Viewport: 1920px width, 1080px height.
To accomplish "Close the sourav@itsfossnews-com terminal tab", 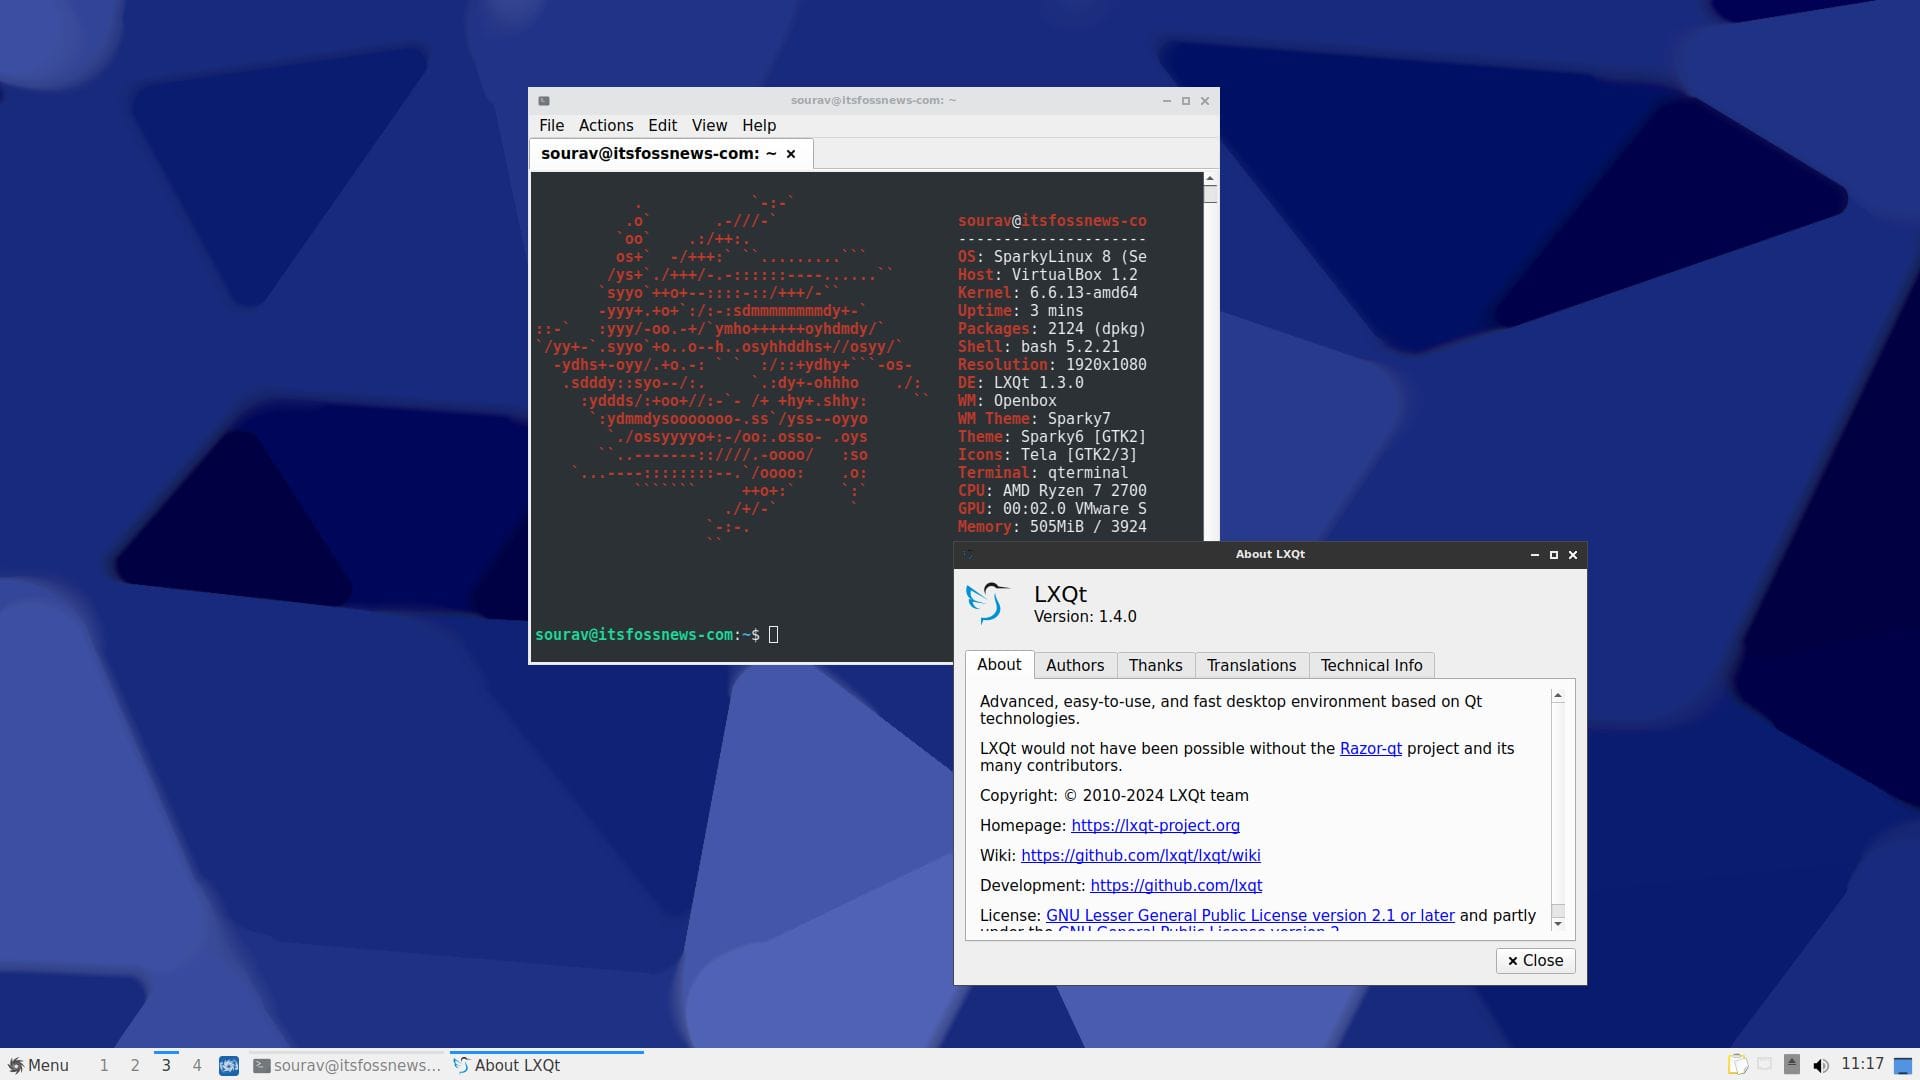I will tap(791, 153).
